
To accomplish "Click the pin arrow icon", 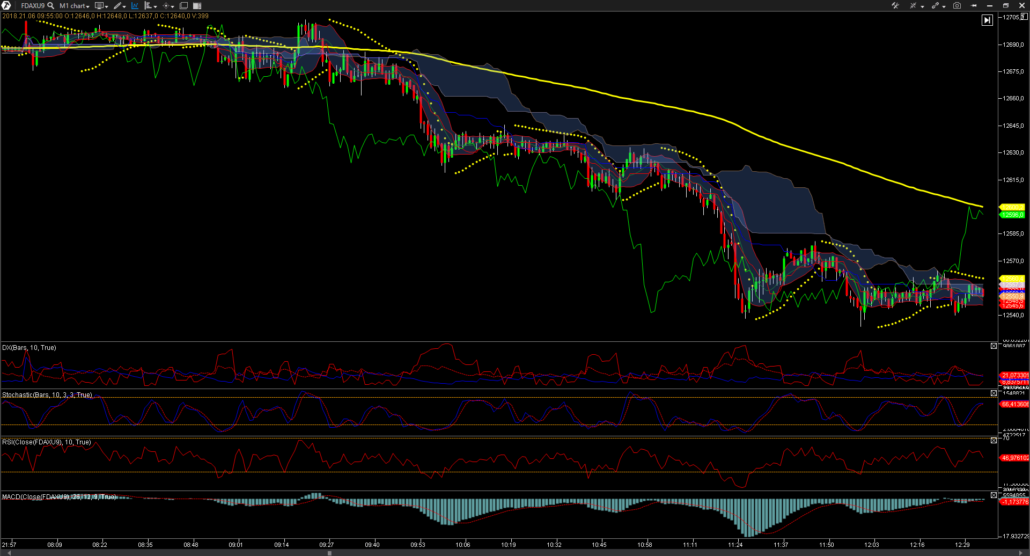I will tap(974, 5).
